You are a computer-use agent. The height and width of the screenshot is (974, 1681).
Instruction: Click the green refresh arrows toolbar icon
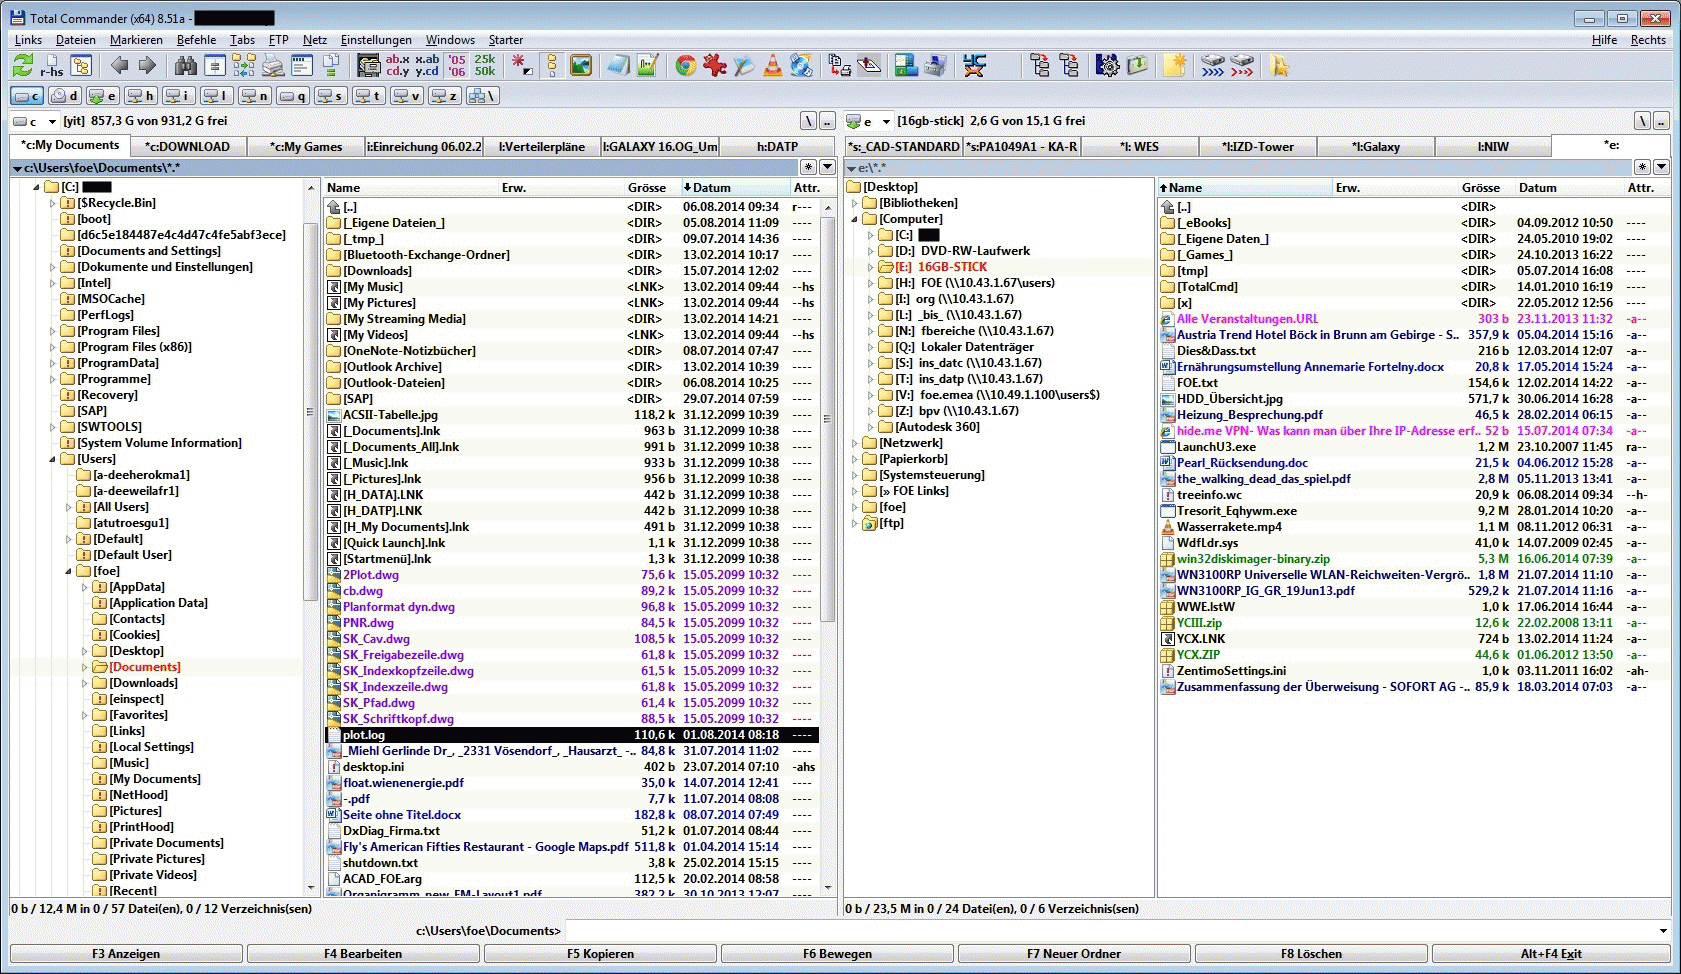click(x=23, y=66)
